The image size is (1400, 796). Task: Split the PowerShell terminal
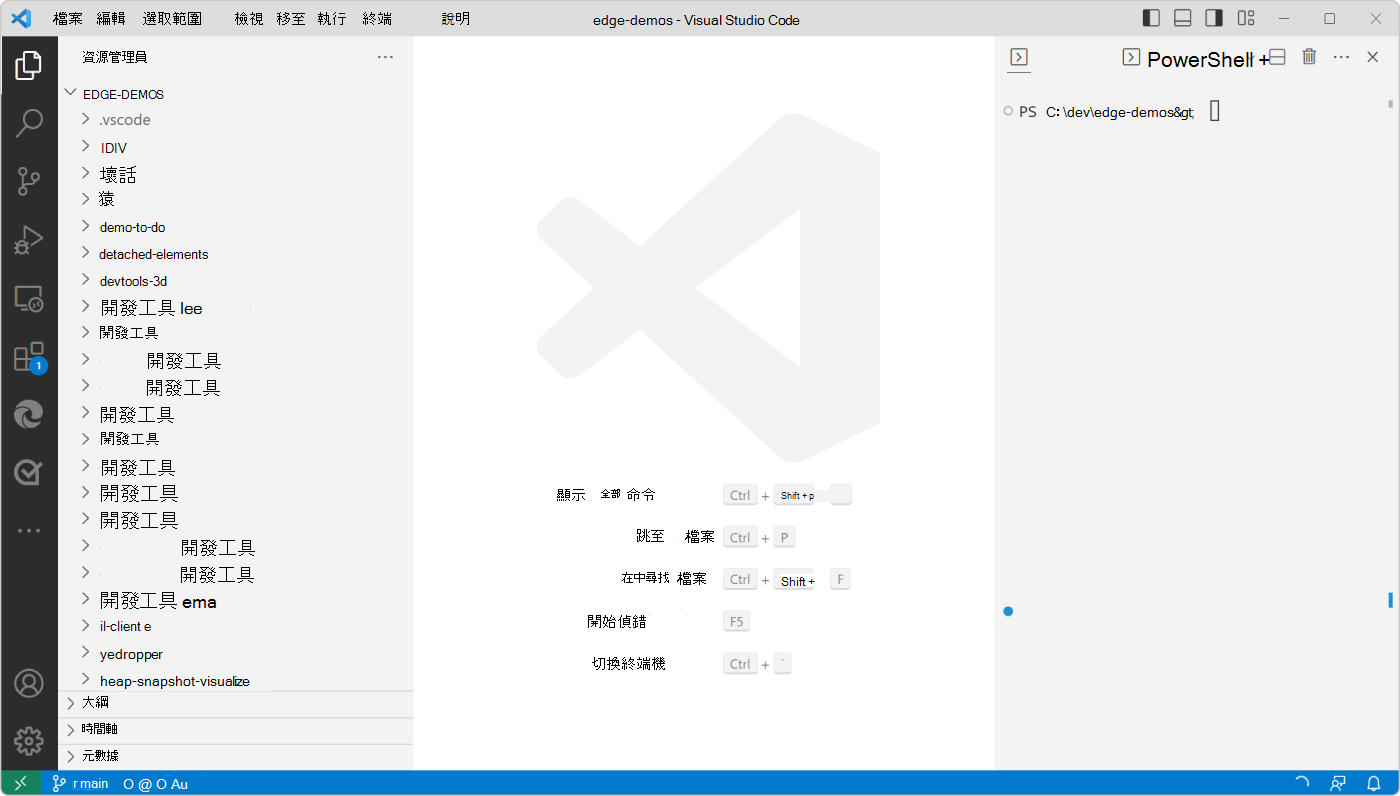(x=1276, y=57)
